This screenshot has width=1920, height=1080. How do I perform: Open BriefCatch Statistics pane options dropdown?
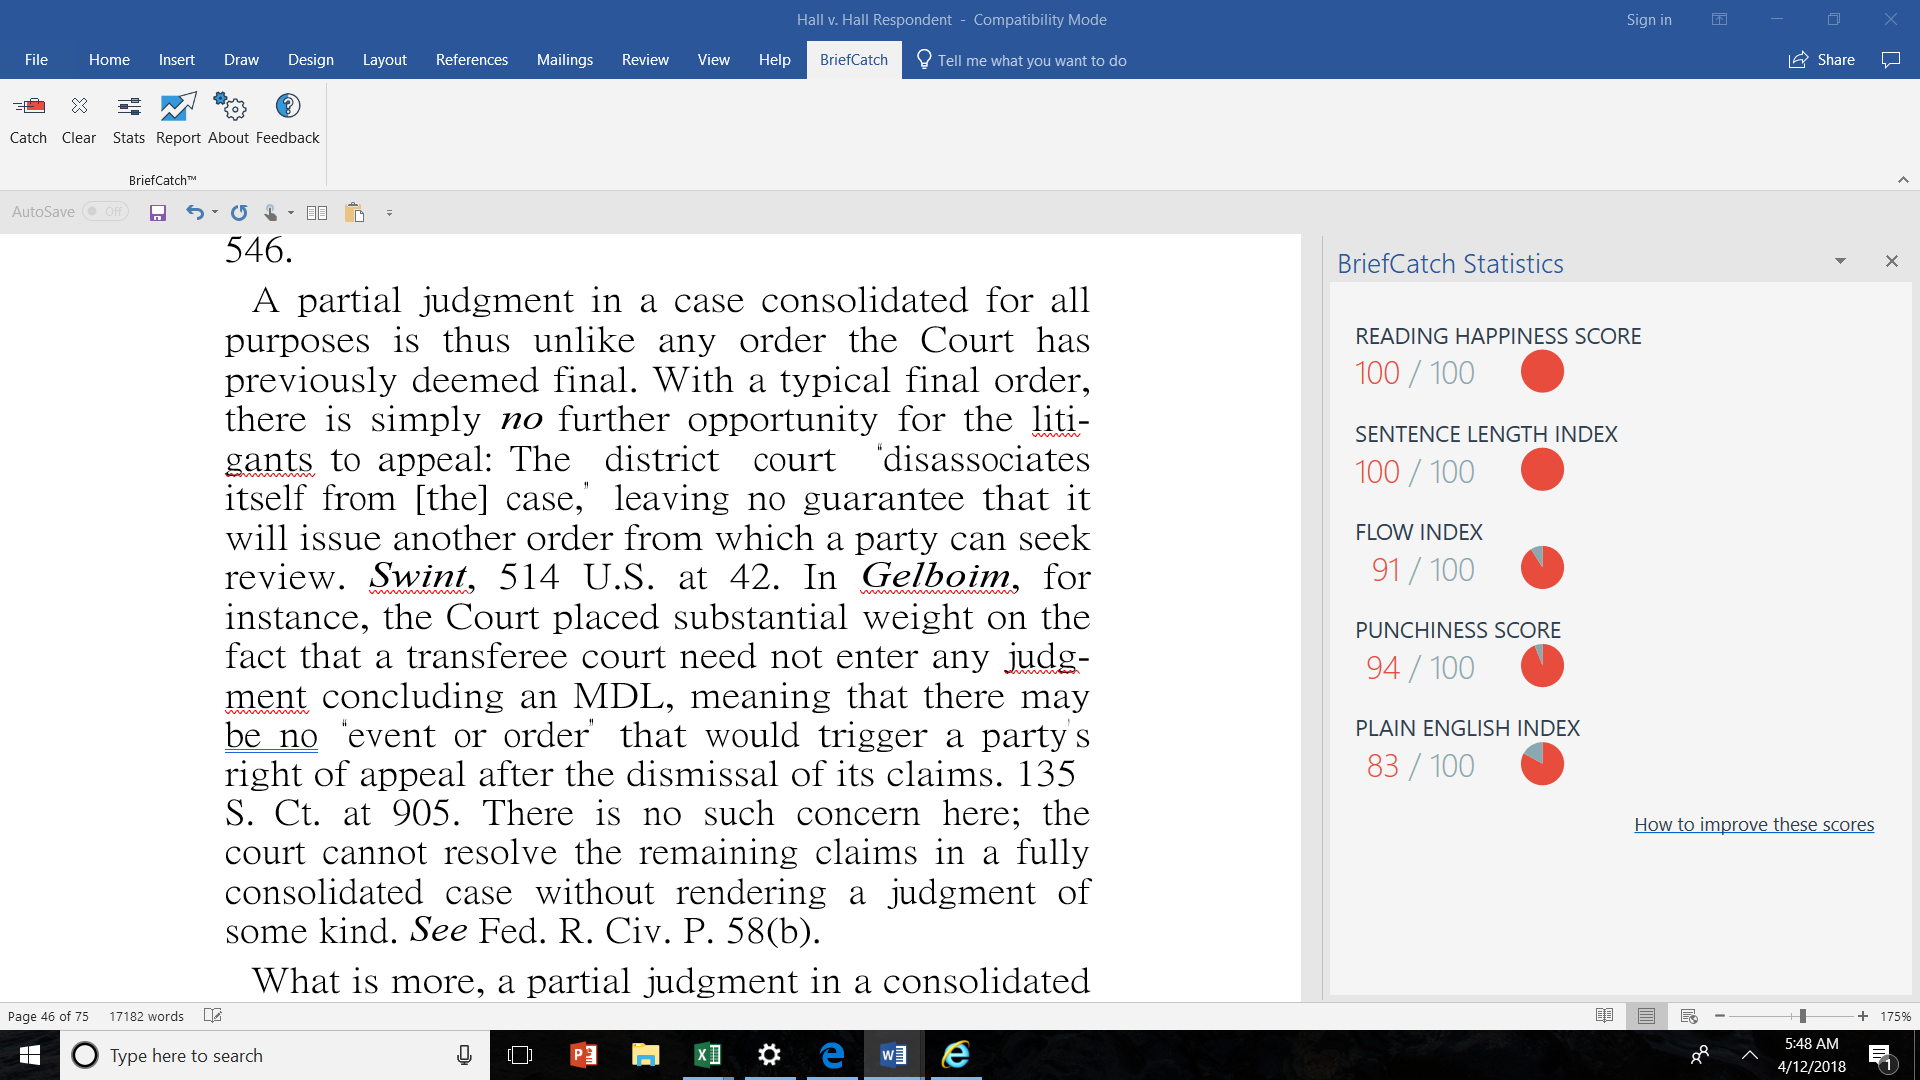1840,261
